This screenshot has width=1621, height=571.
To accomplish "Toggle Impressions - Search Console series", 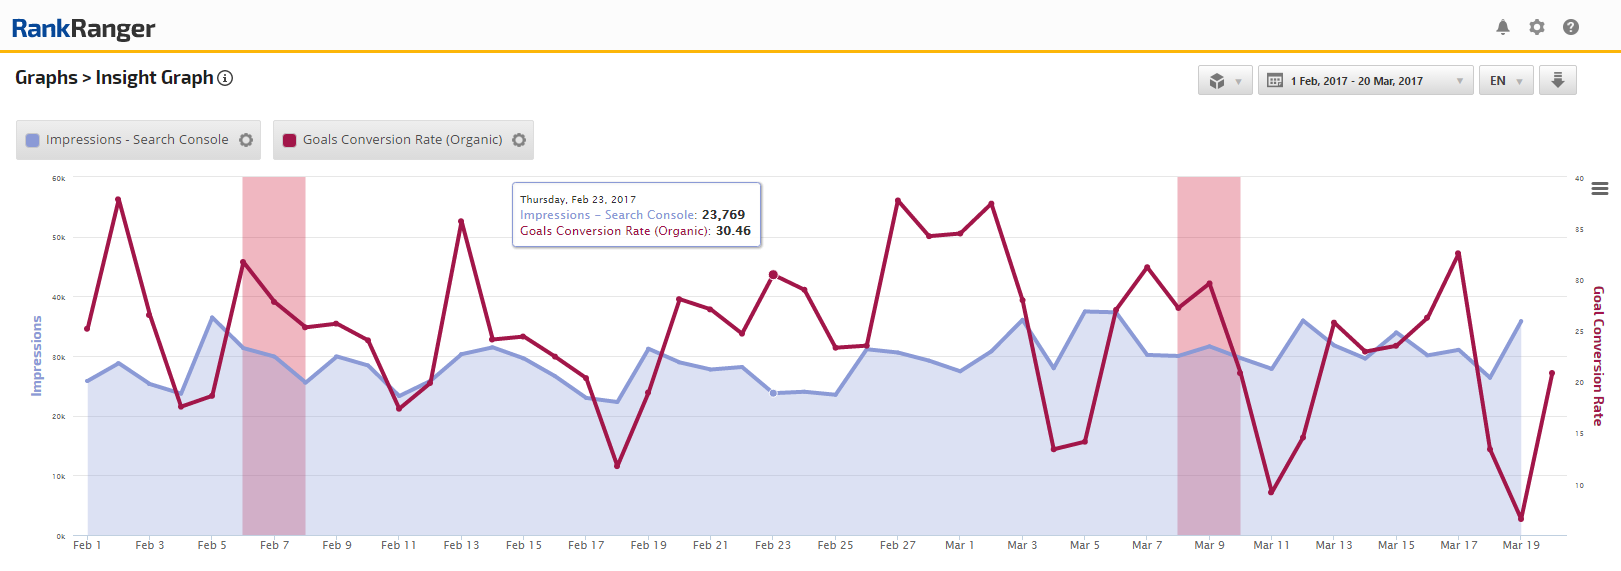I will (x=136, y=140).
